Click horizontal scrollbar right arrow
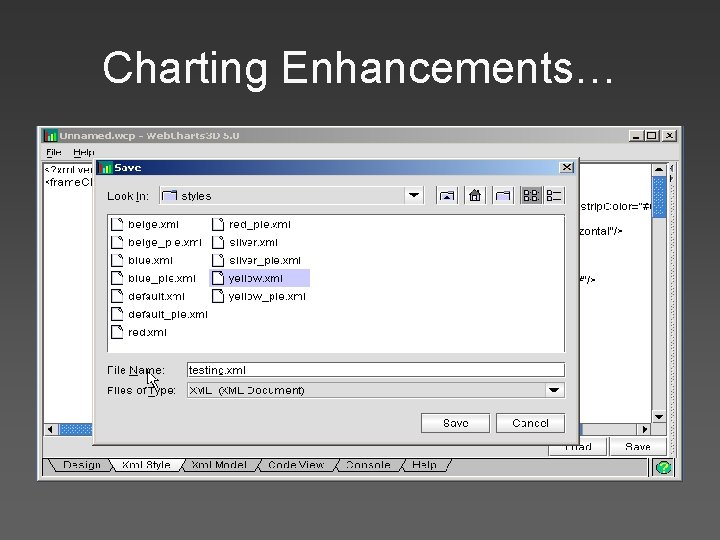 click(645, 429)
